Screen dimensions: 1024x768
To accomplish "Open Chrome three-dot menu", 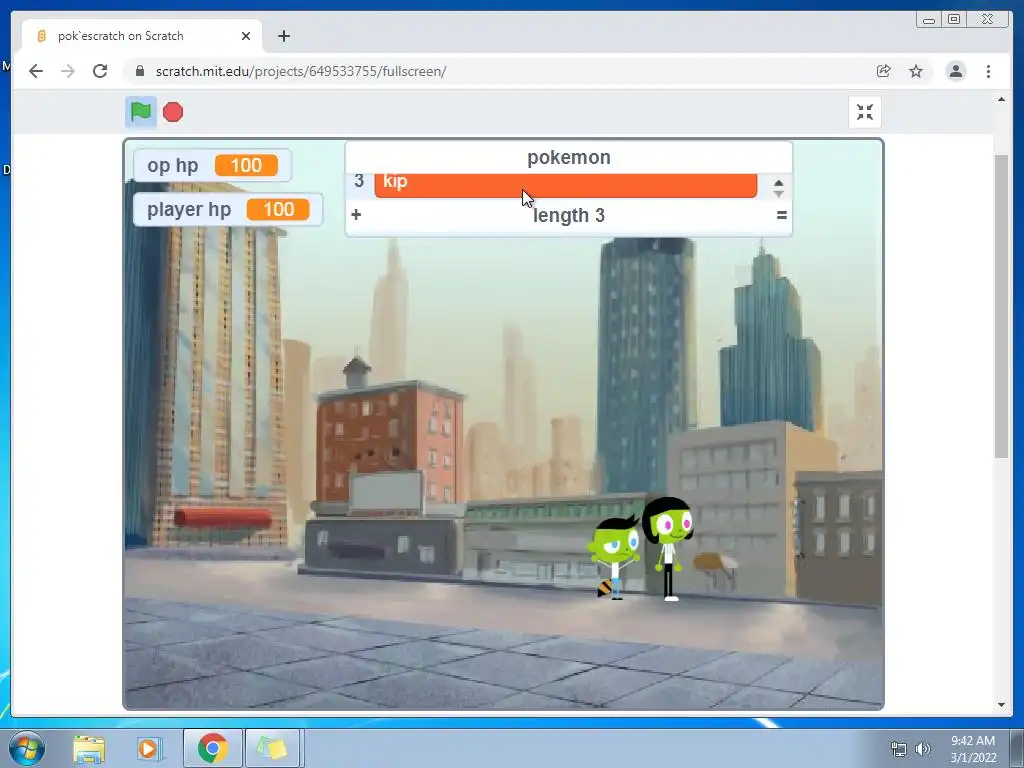I will pos(988,71).
